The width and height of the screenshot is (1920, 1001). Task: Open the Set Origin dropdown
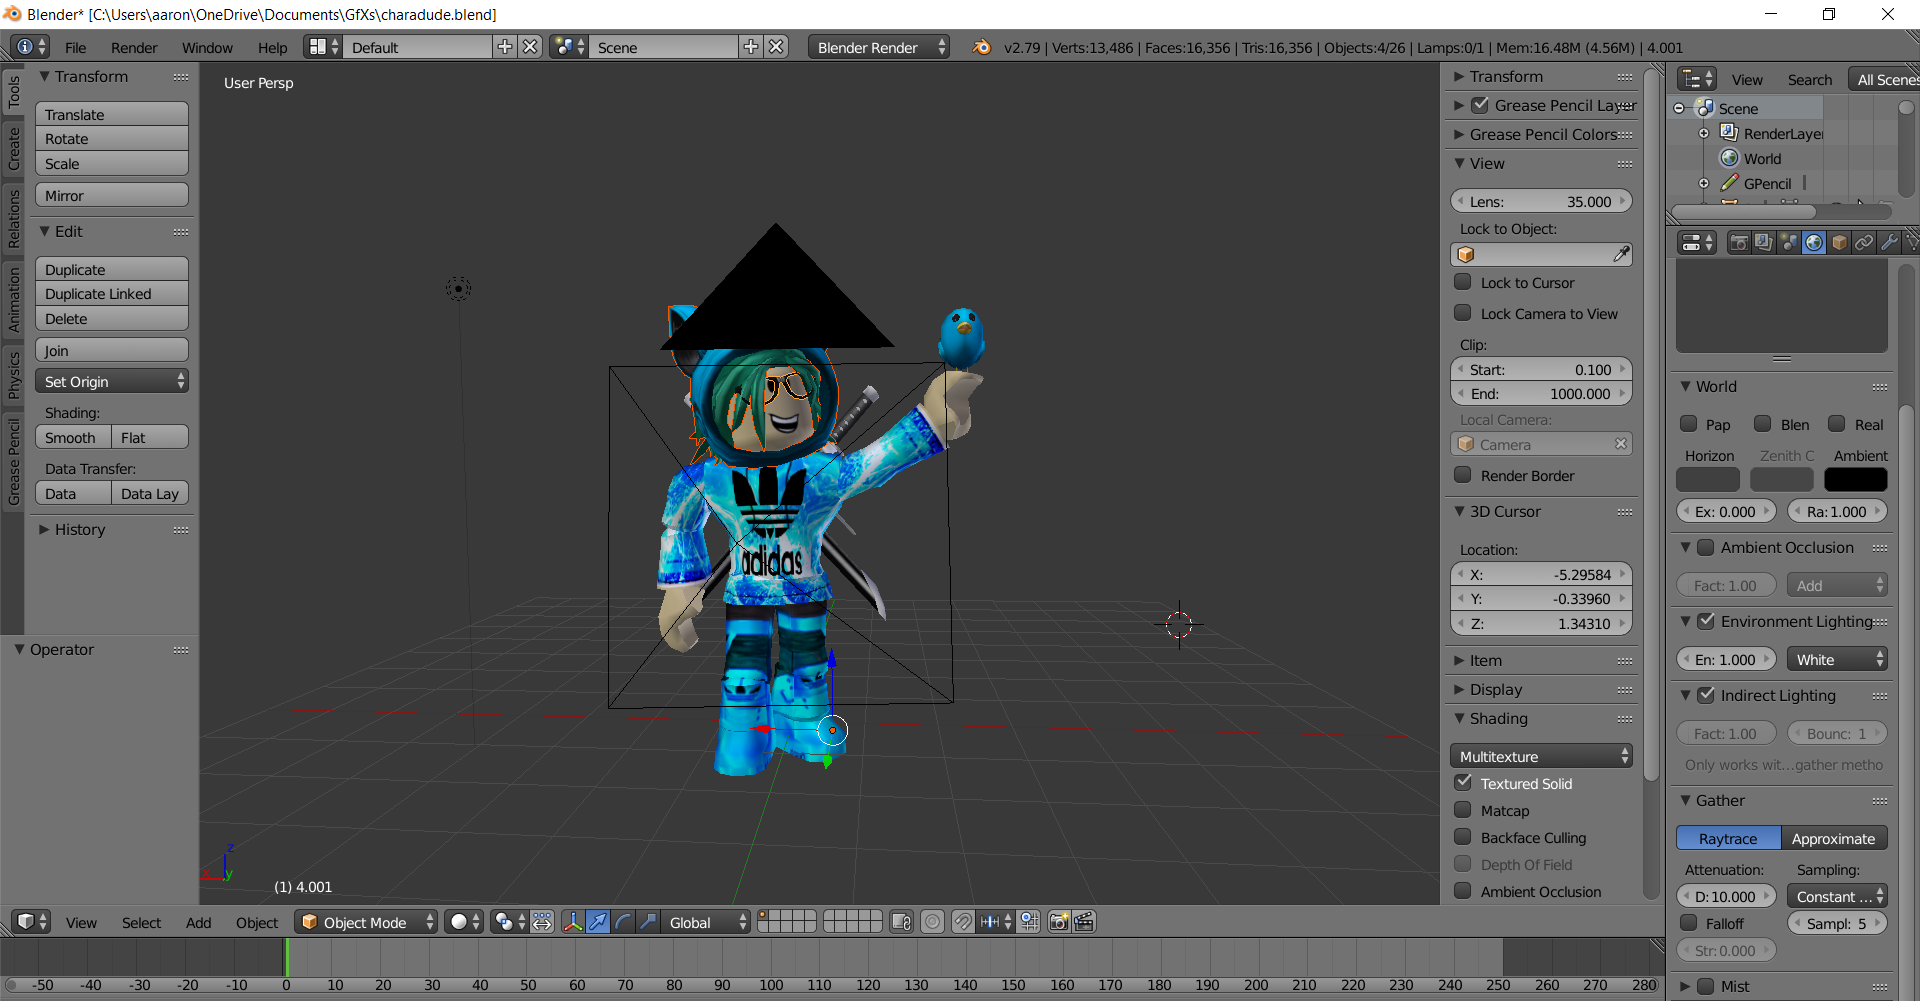click(112, 381)
